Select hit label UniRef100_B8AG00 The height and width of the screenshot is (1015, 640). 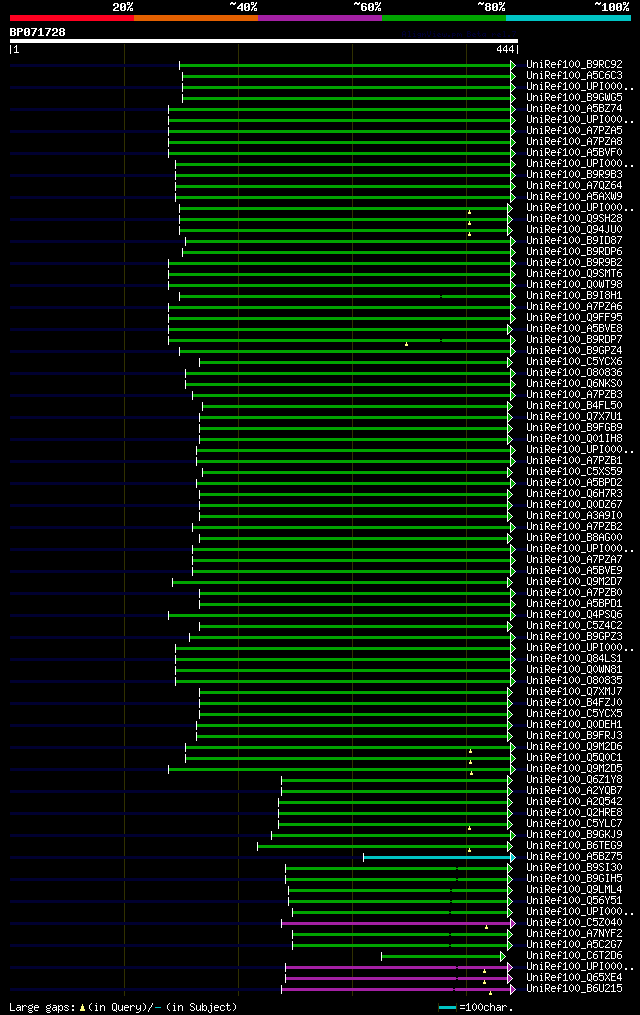click(x=574, y=538)
